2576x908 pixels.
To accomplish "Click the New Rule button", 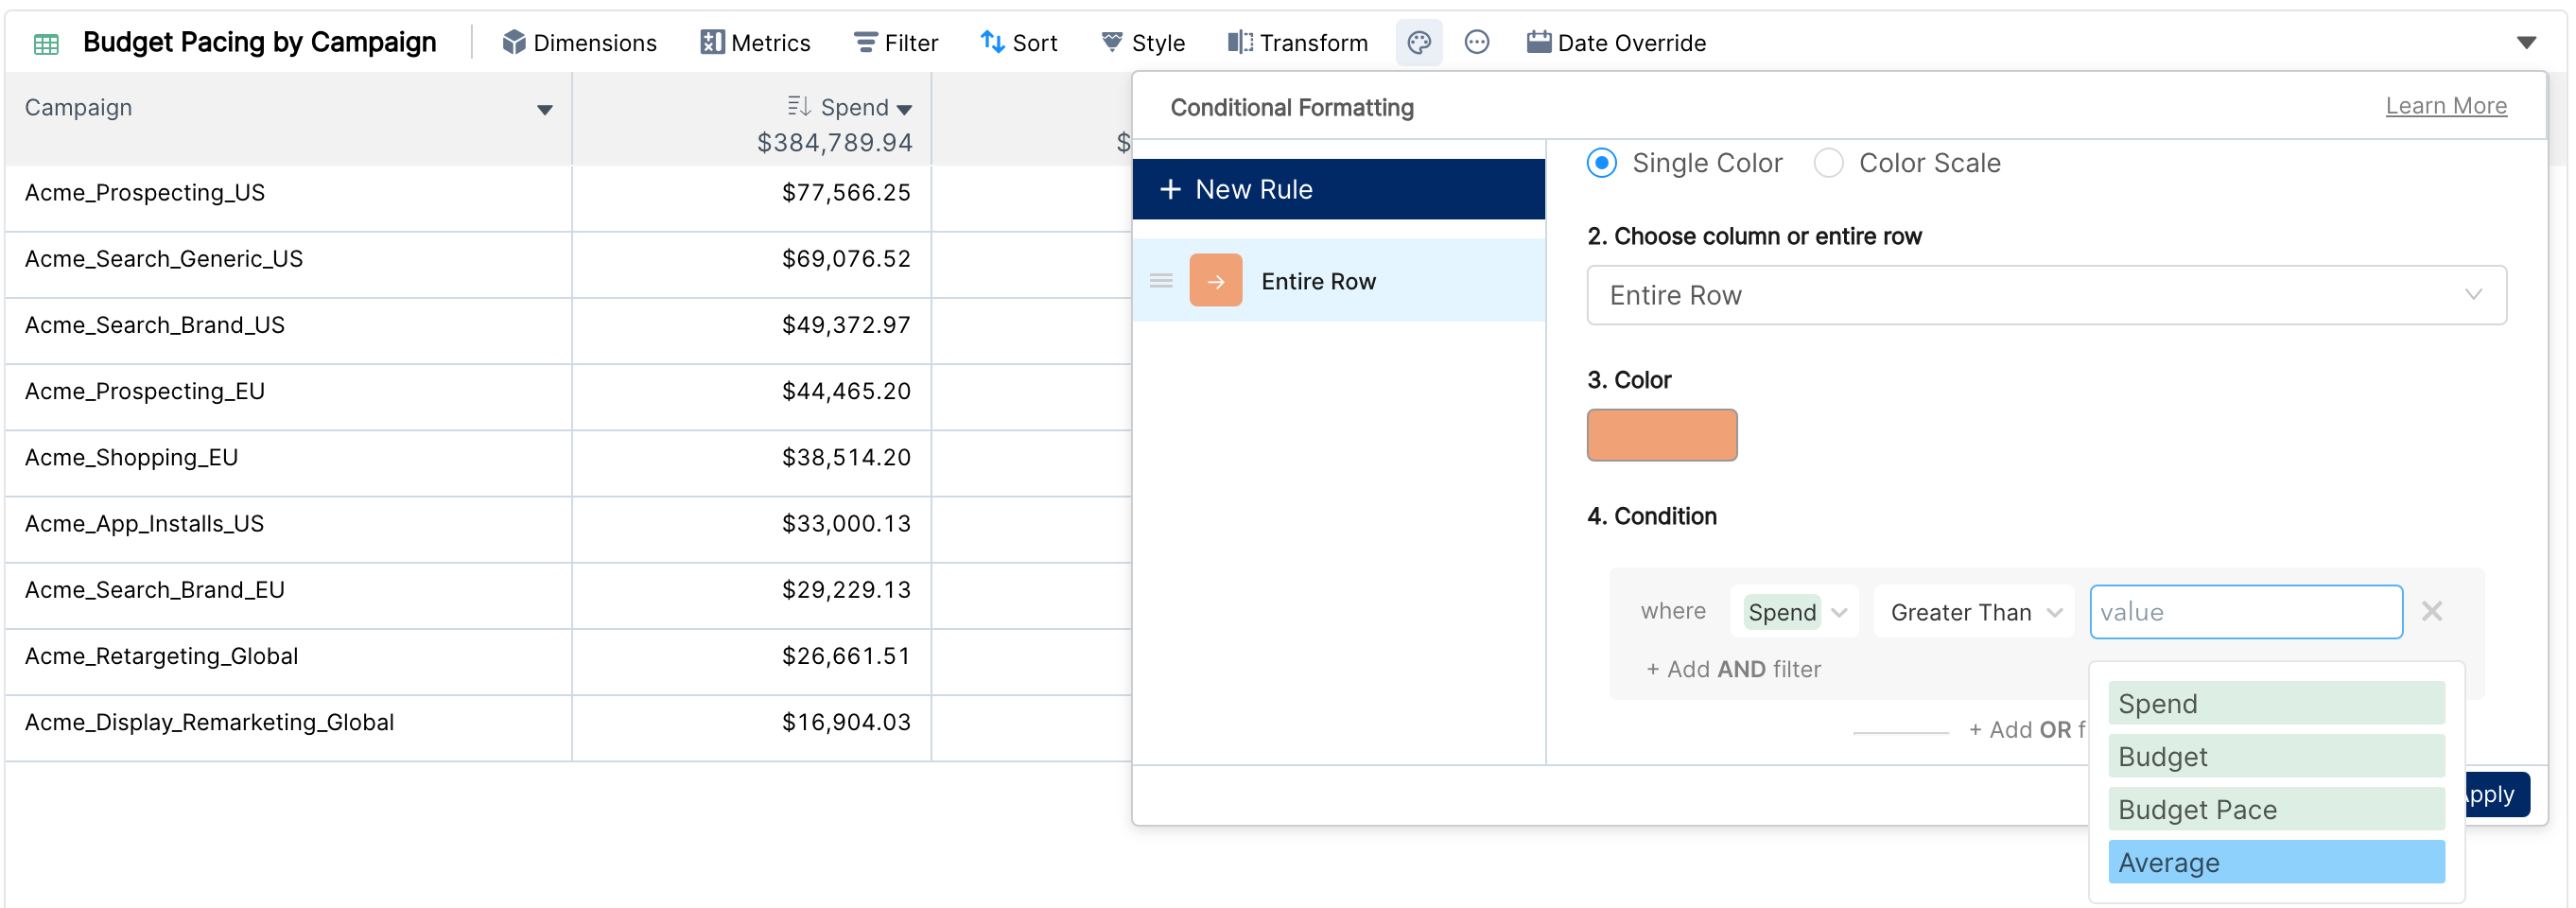I will coord(1338,189).
